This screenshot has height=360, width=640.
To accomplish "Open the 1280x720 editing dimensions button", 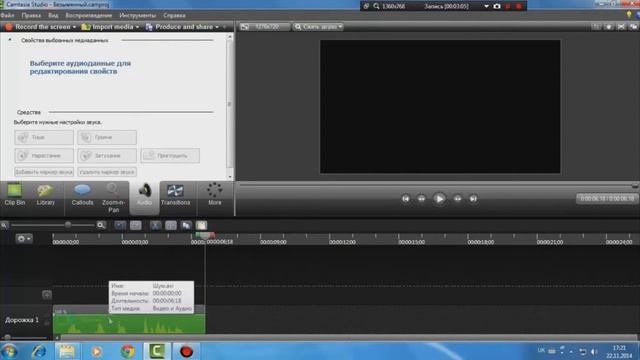I will click(264, 27).
